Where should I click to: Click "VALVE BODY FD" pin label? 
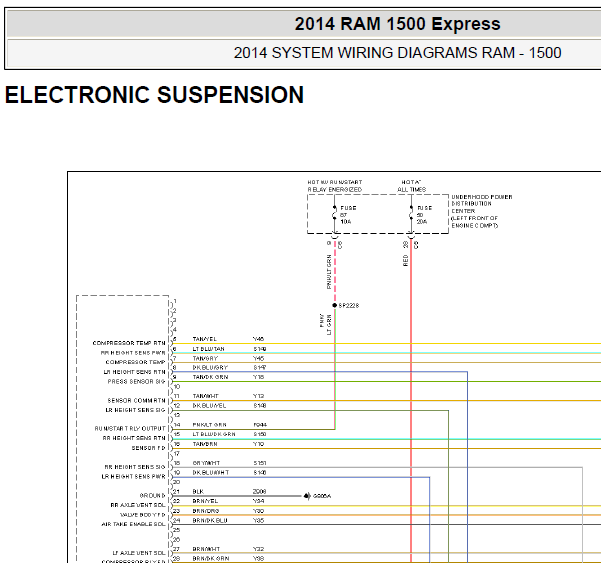point(143,515)
